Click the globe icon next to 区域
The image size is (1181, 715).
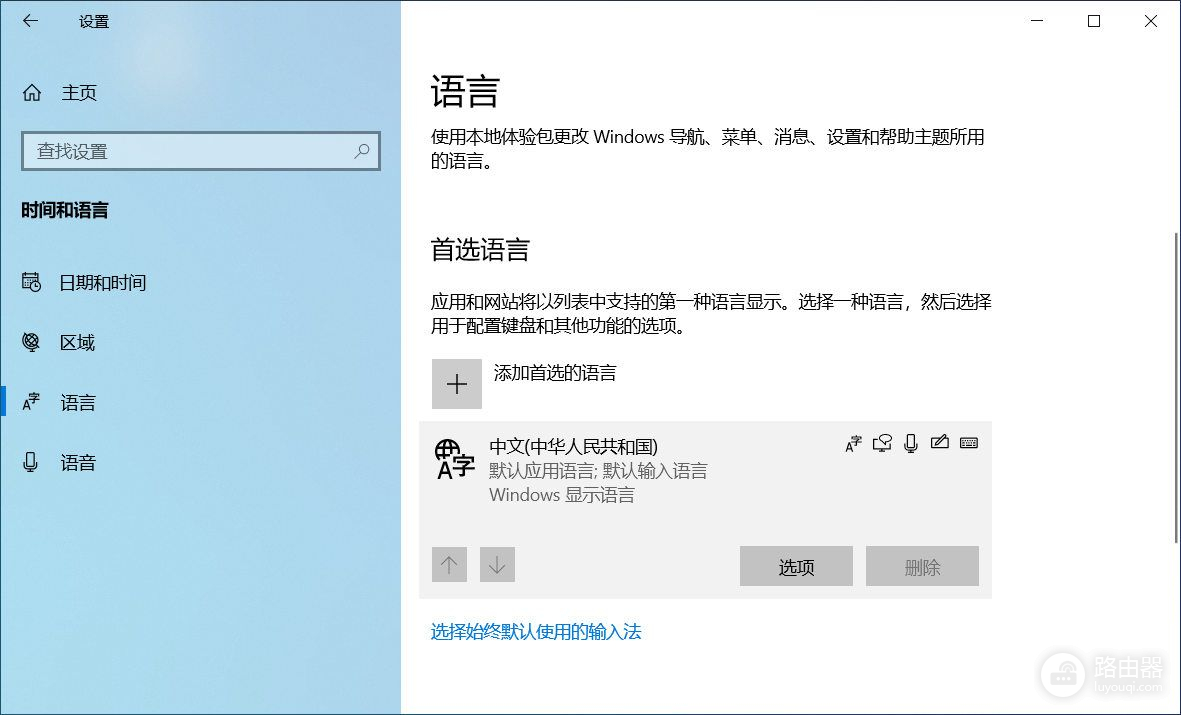[31, 342]
